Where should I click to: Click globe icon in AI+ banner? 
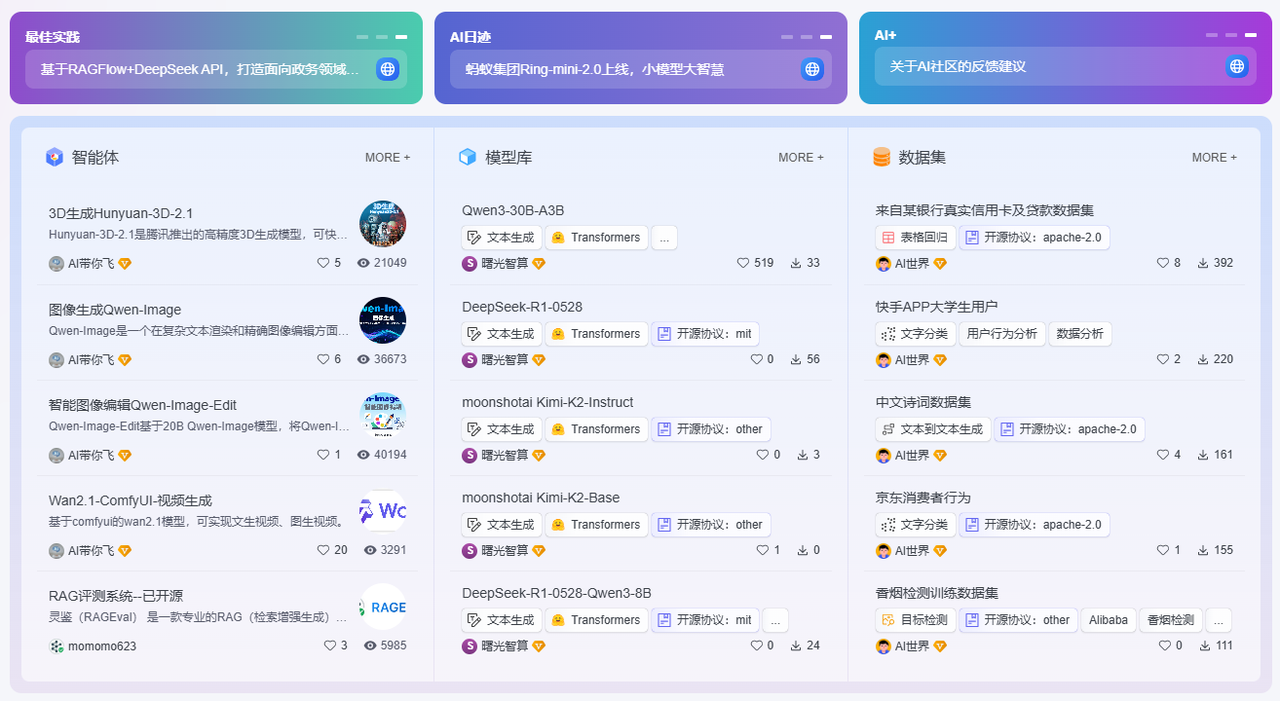[x=1237, y=66]
